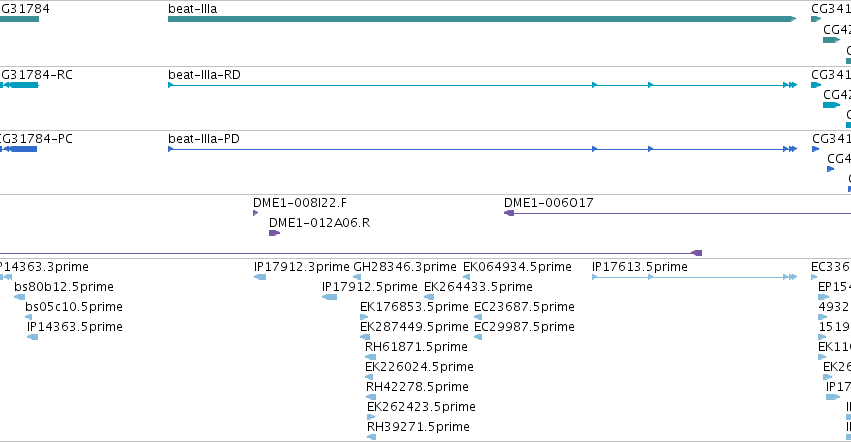Image resolution: width=851 pixels, height=442 pixels.
Task: Select the DME1-012A06.R label text
Action: point(320,223)
